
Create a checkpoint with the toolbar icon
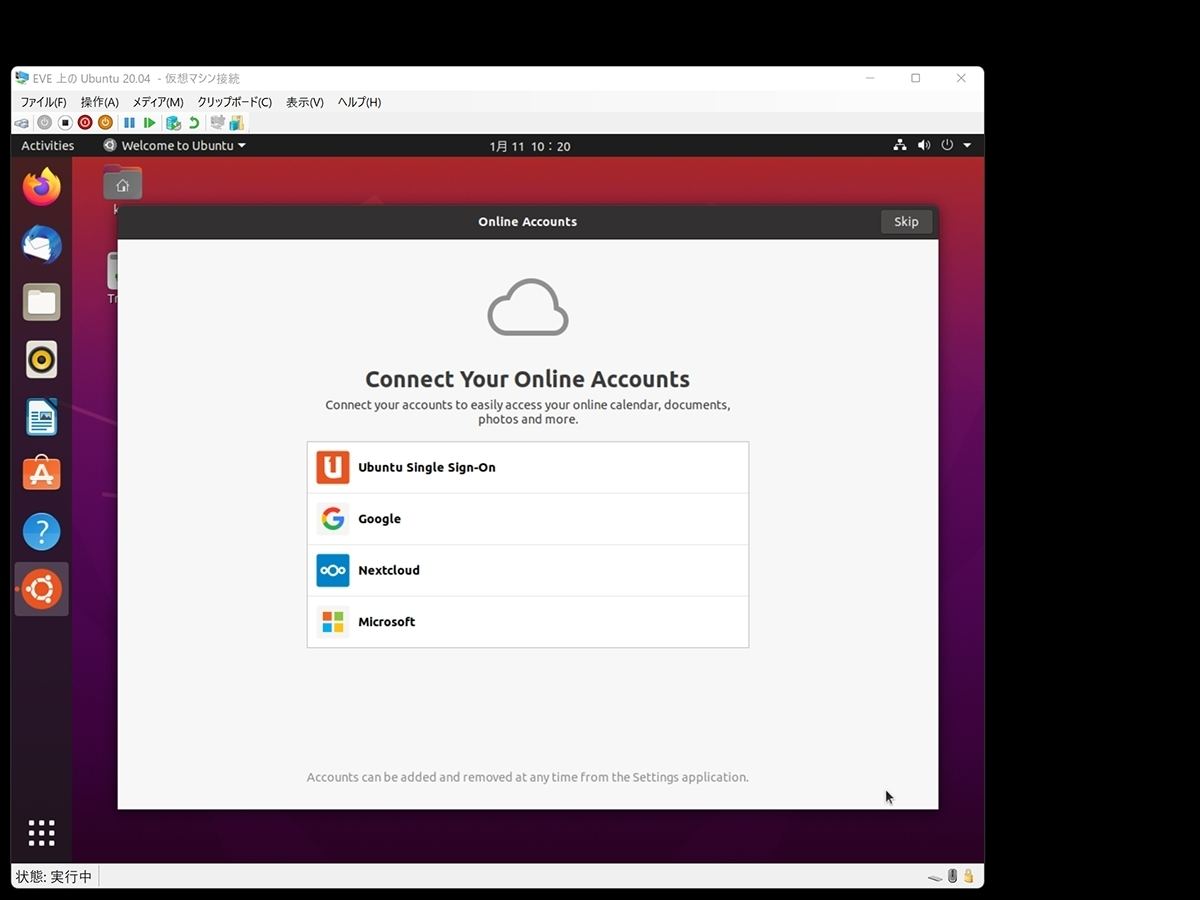click(174, 123)
